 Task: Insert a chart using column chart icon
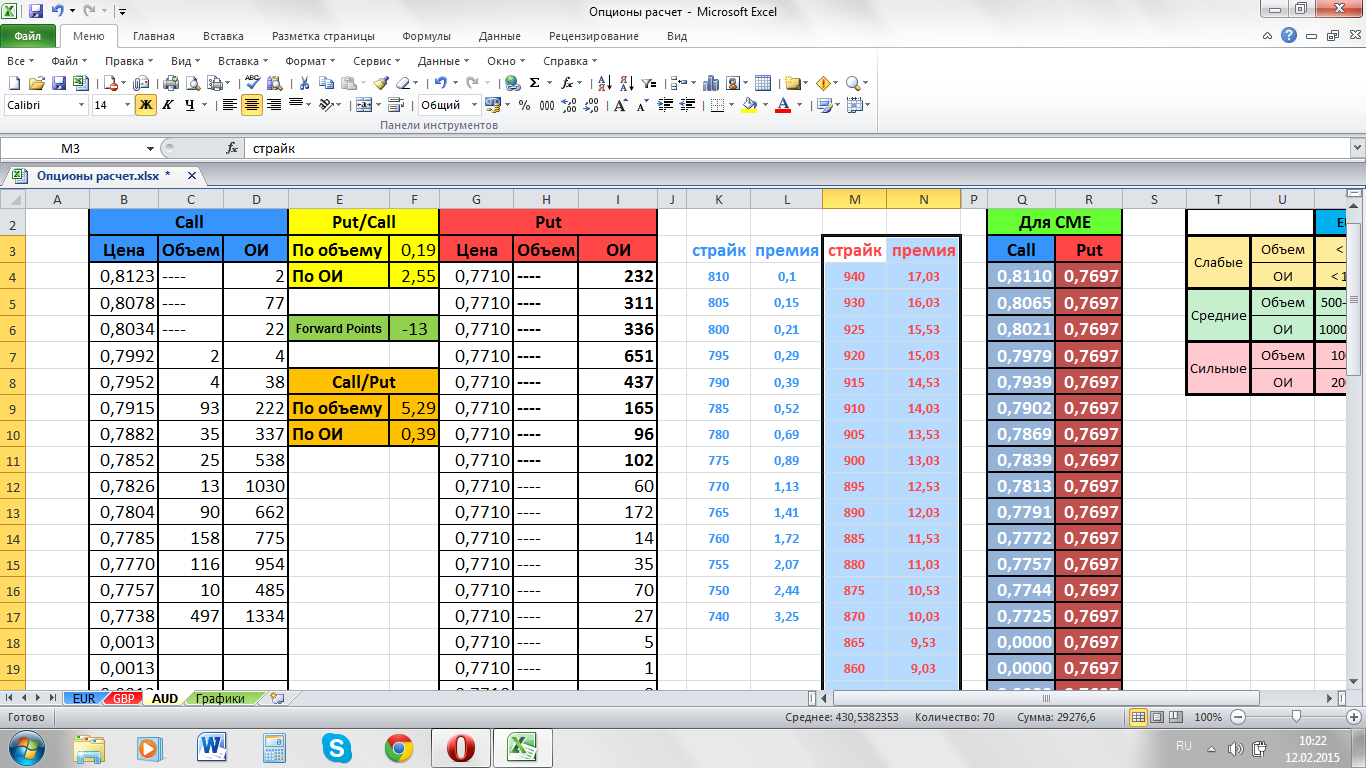click(710, 83)
